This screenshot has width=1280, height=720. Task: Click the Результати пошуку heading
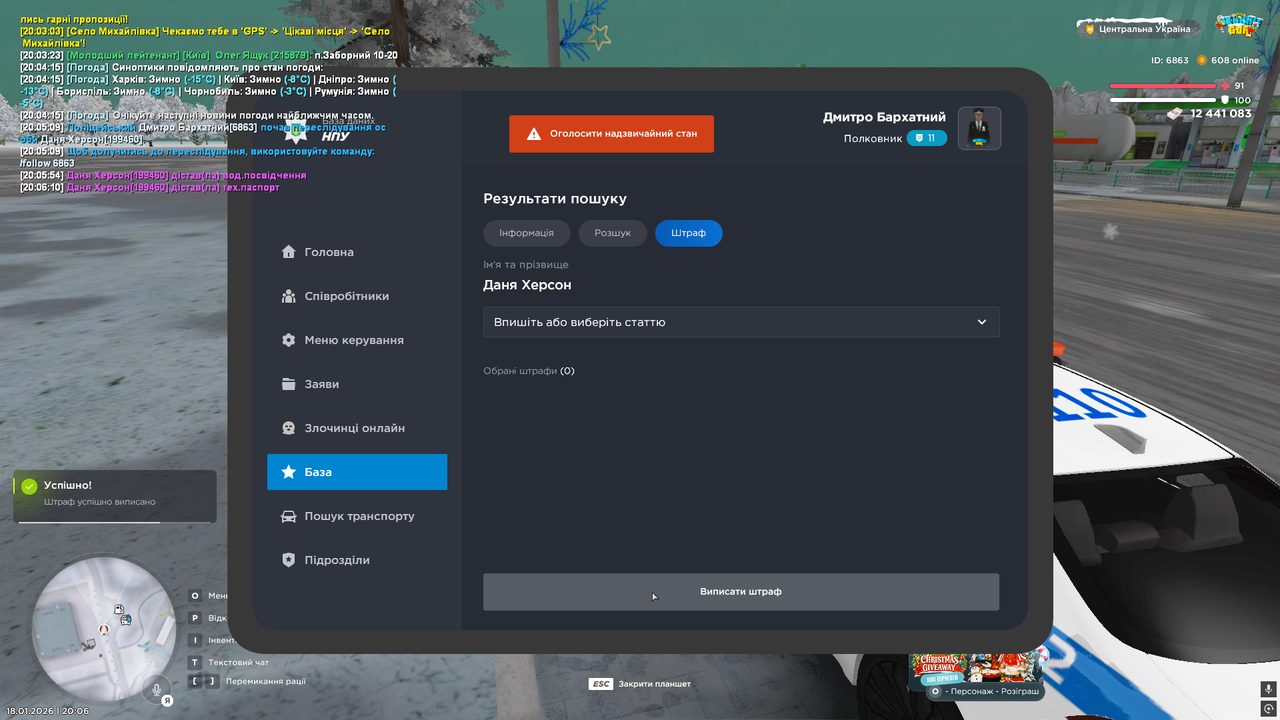pyautogui.click(x=555, y=199)
